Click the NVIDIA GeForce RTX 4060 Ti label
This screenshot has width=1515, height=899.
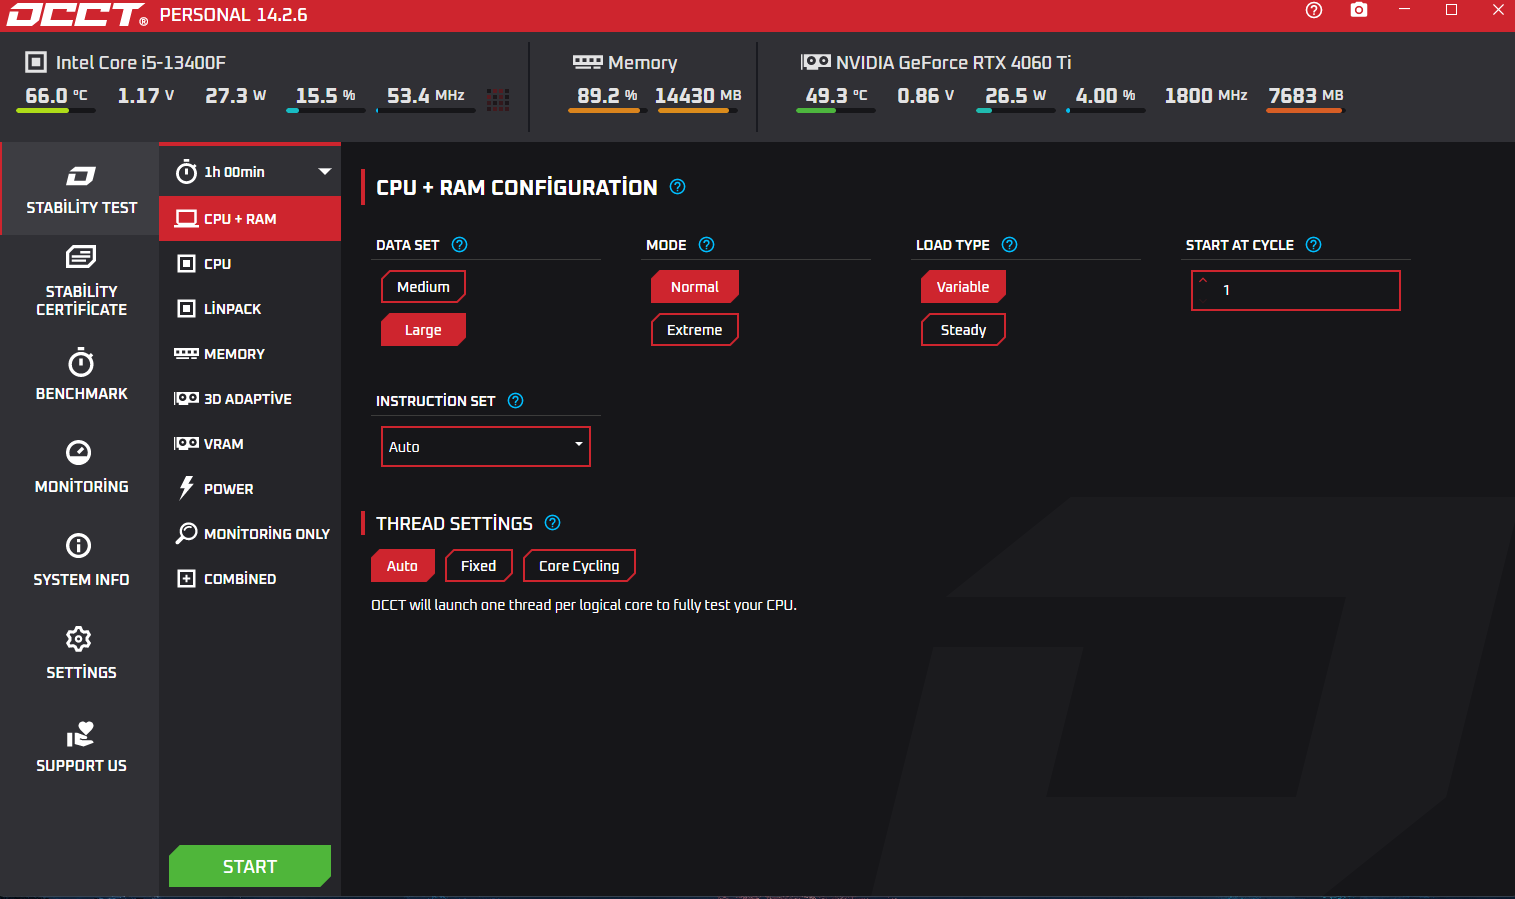coord(953,62)
